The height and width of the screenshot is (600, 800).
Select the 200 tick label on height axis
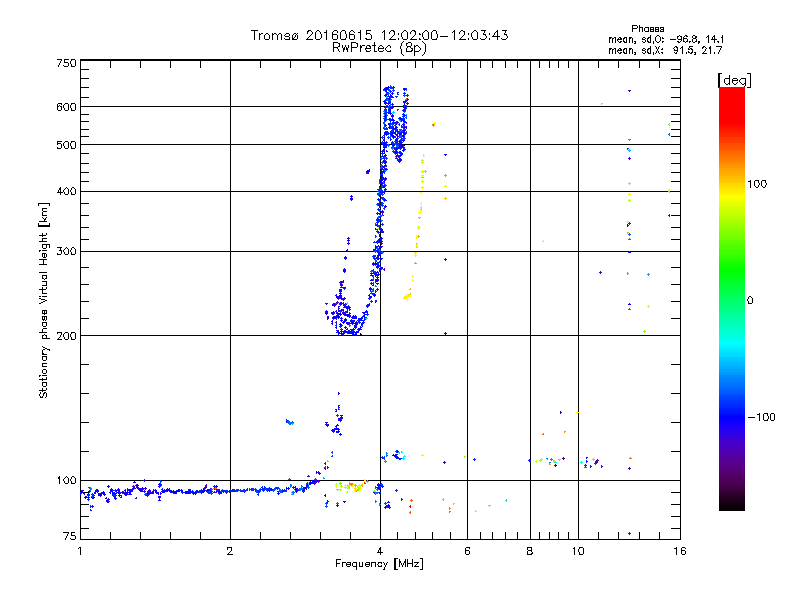pyautogui.click(x=66, y=336)
